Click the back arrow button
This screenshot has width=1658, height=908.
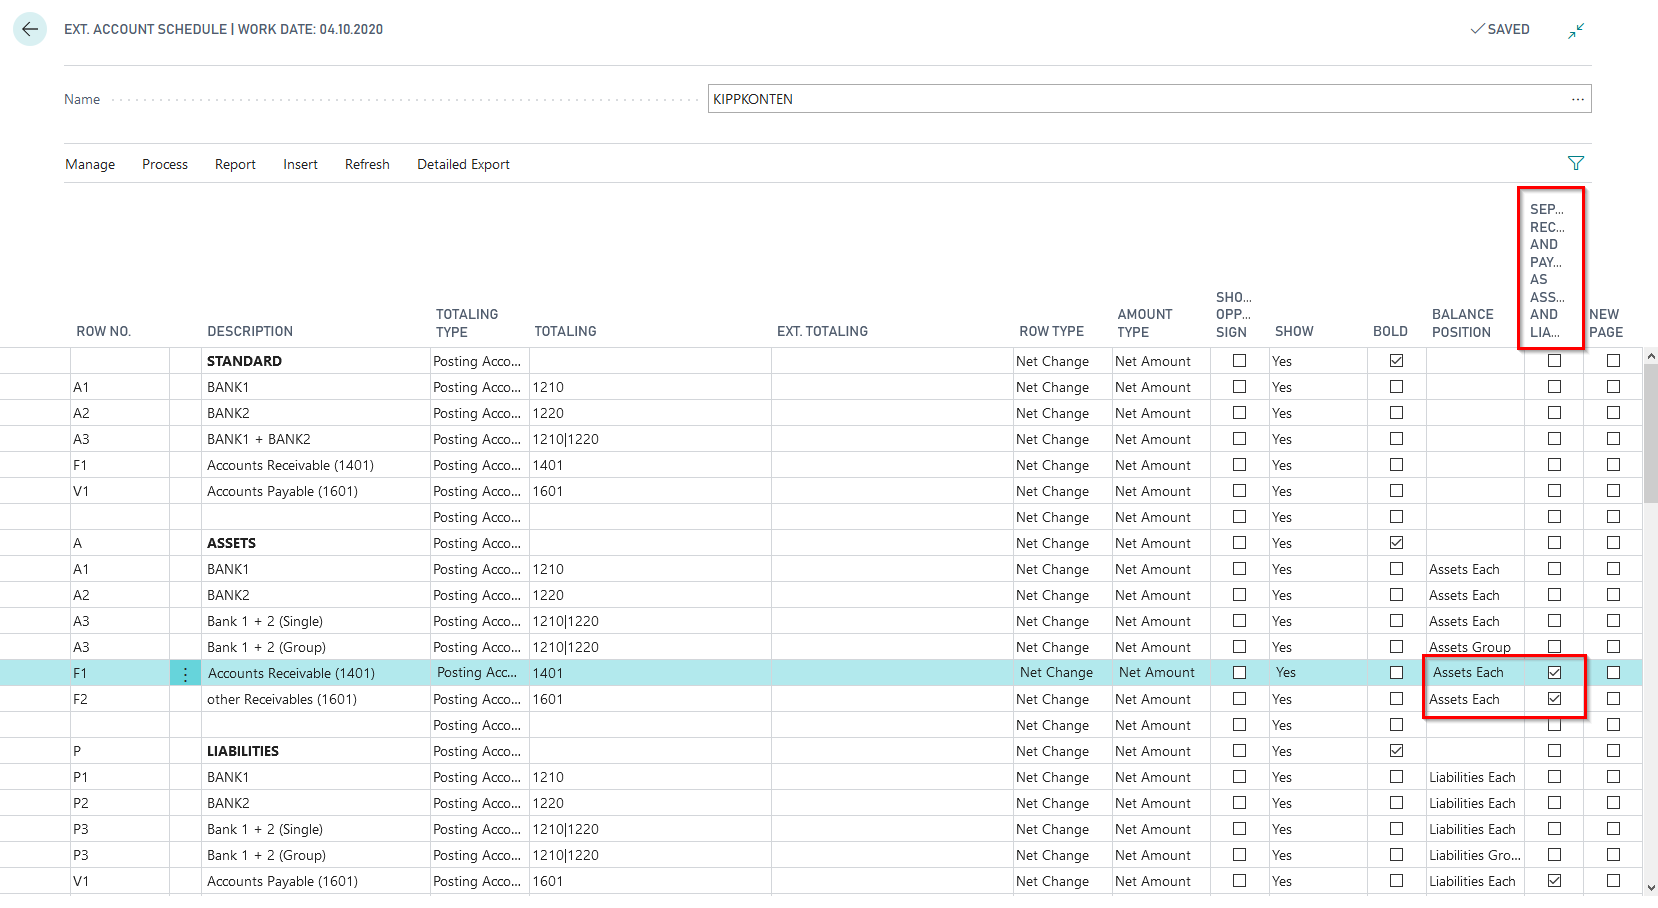coord(30,29)
